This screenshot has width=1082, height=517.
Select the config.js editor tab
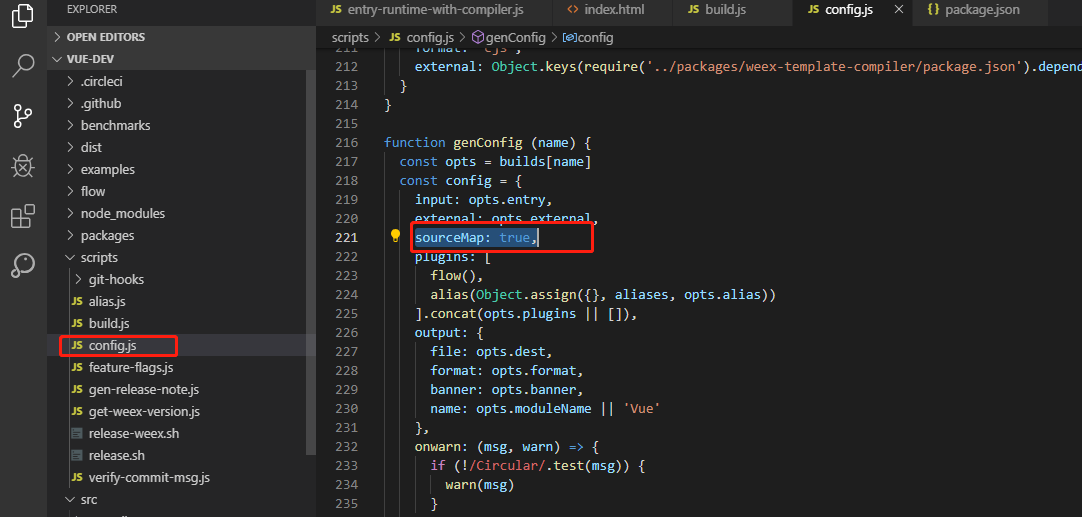click(x=852, y=10)
